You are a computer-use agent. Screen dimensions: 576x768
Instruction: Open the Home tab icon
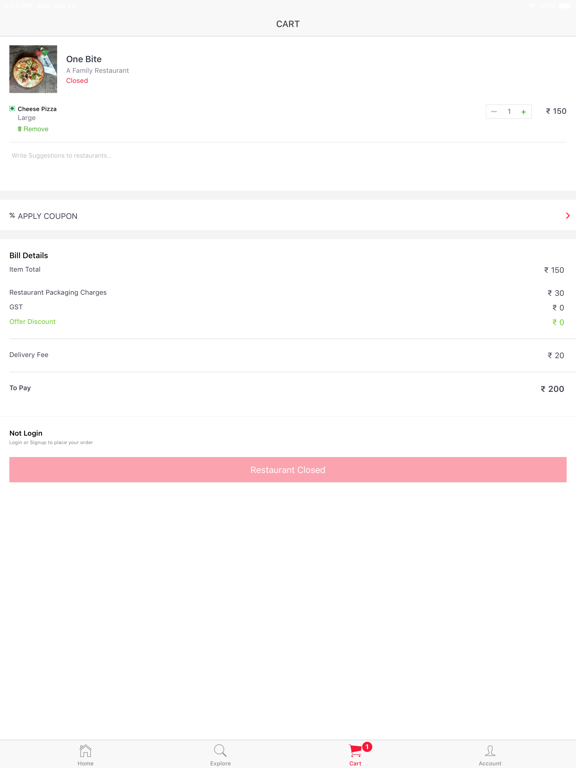85,750
